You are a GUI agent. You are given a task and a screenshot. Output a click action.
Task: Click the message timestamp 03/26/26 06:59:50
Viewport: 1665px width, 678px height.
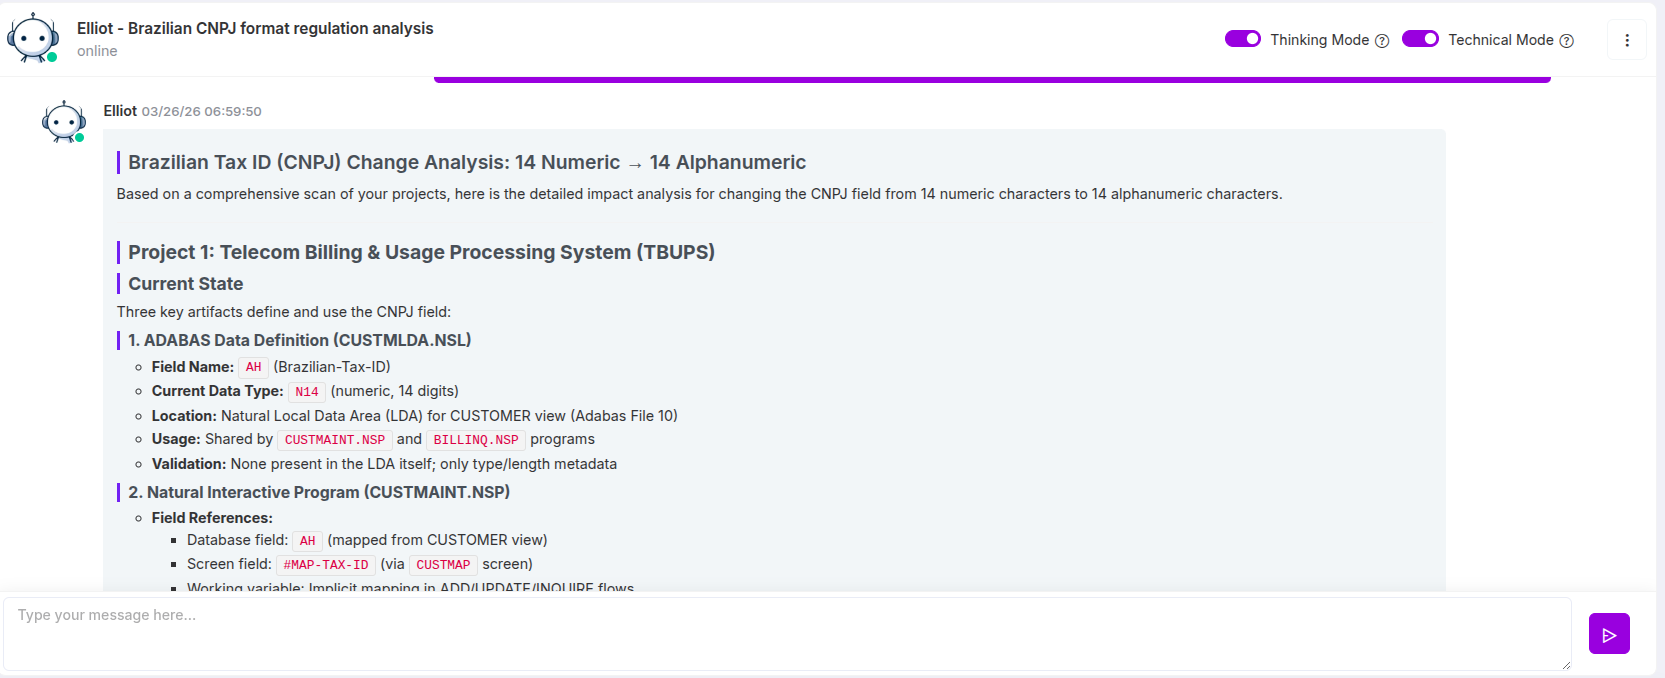click(x=201, y=111)
